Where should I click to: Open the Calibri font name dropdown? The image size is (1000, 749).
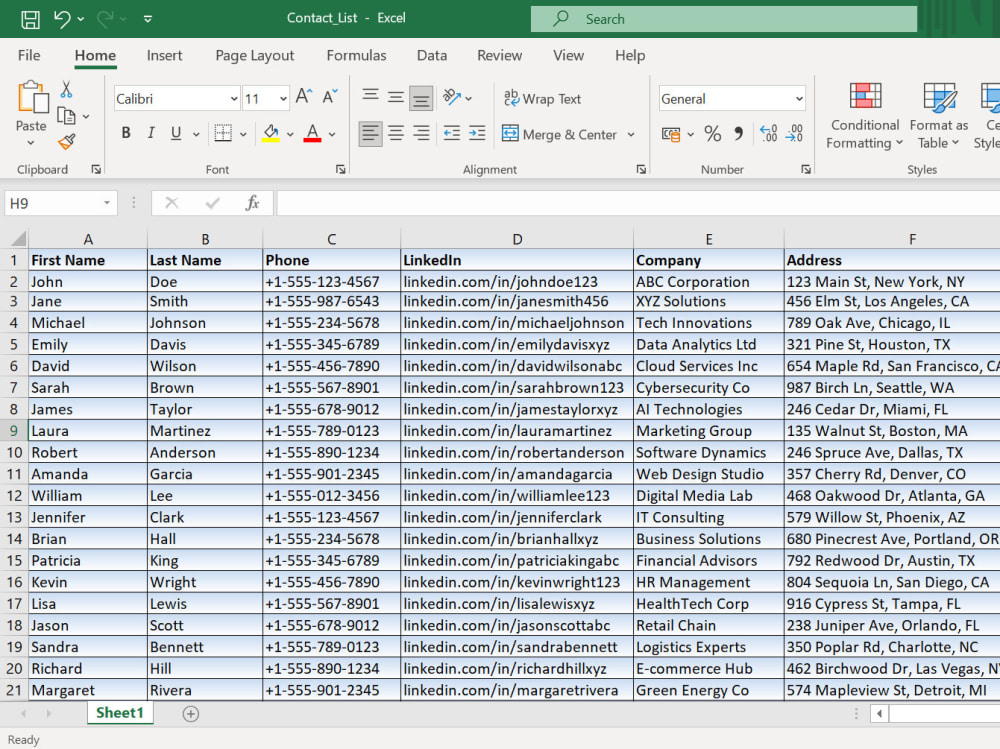pyautogui.click(x=233, y=99)
